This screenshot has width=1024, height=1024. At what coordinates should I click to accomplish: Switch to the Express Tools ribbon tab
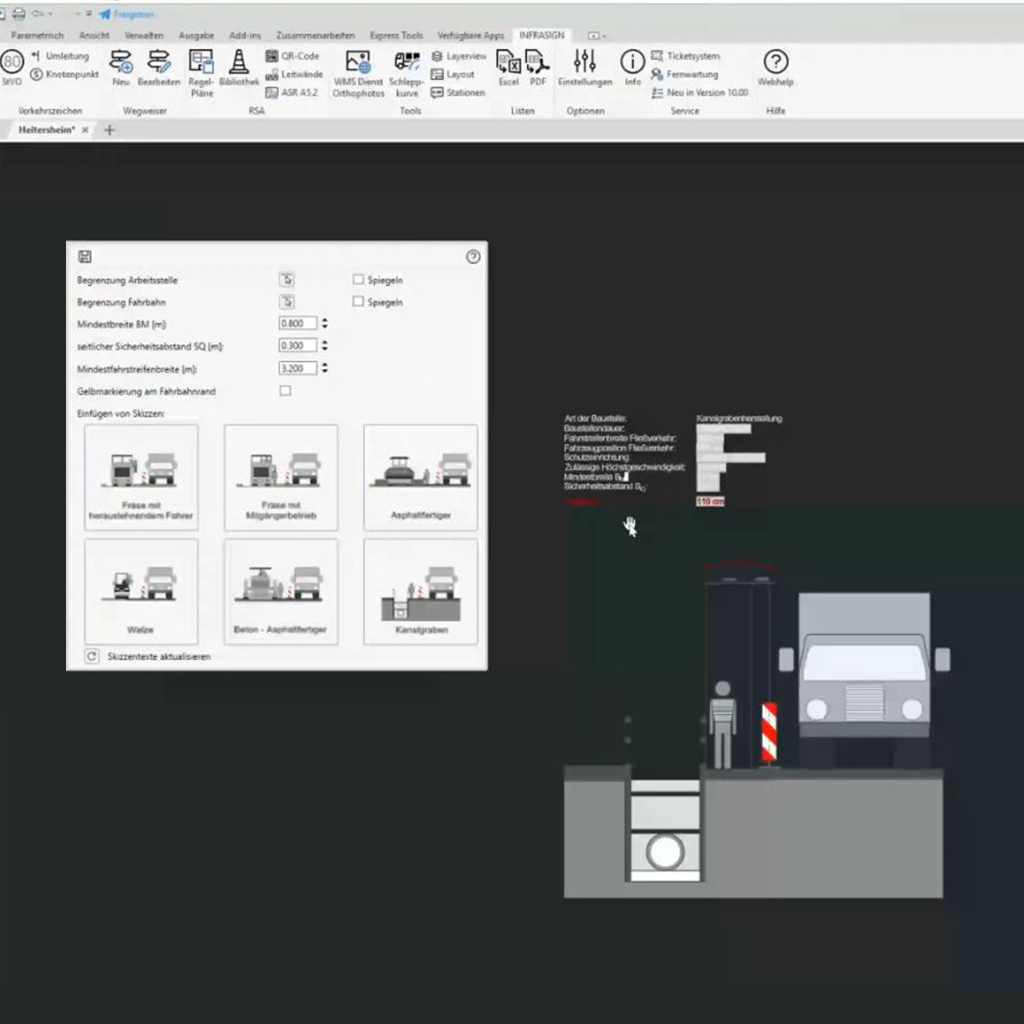coord(396,35)
